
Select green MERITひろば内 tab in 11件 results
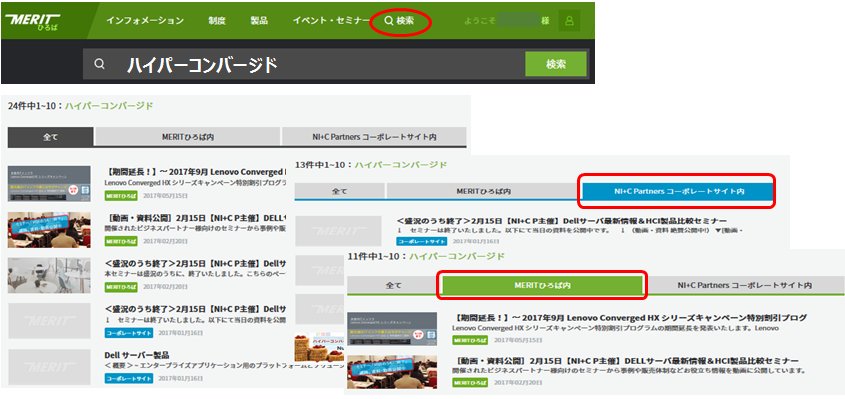tap(543, 286)
